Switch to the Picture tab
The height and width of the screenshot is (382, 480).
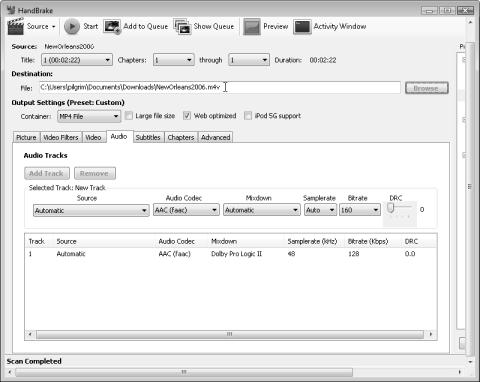[x=26, y=137]
